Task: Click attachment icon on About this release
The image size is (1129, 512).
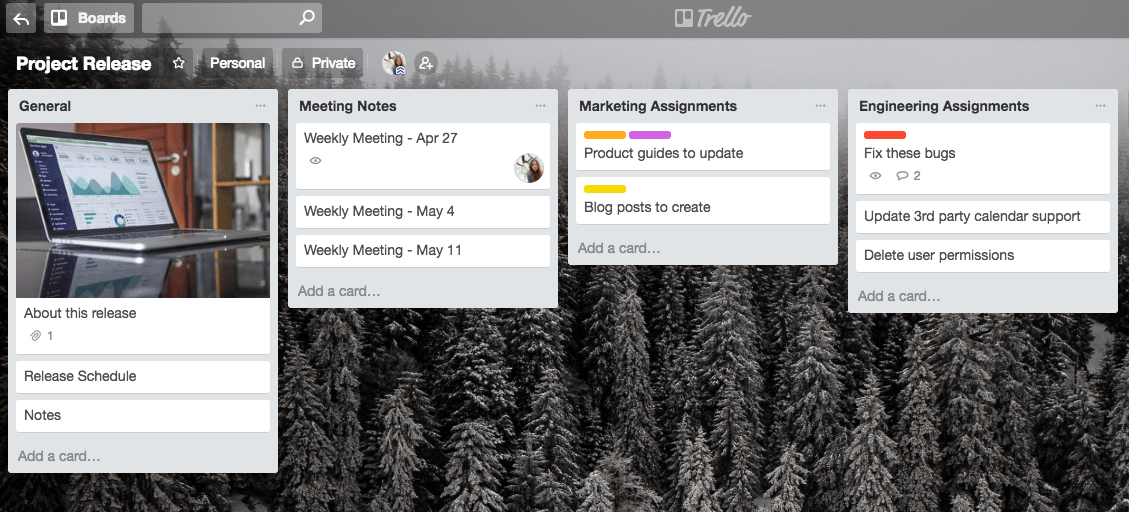Action: coord(36,336)
